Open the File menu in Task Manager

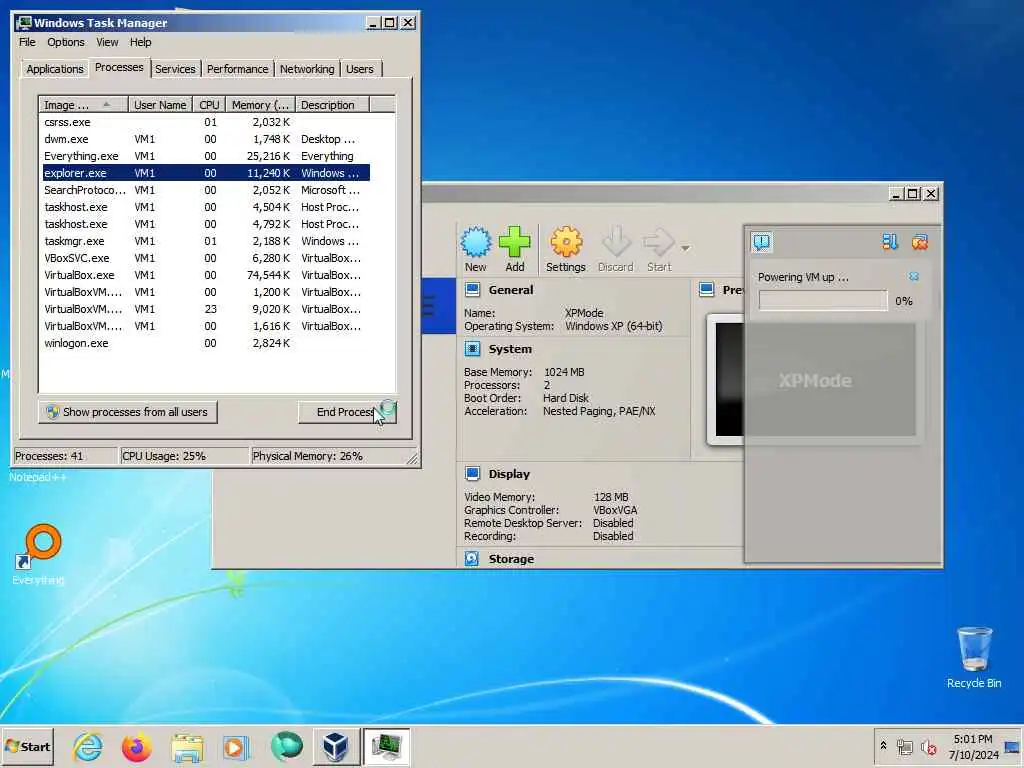pos(27,42)
